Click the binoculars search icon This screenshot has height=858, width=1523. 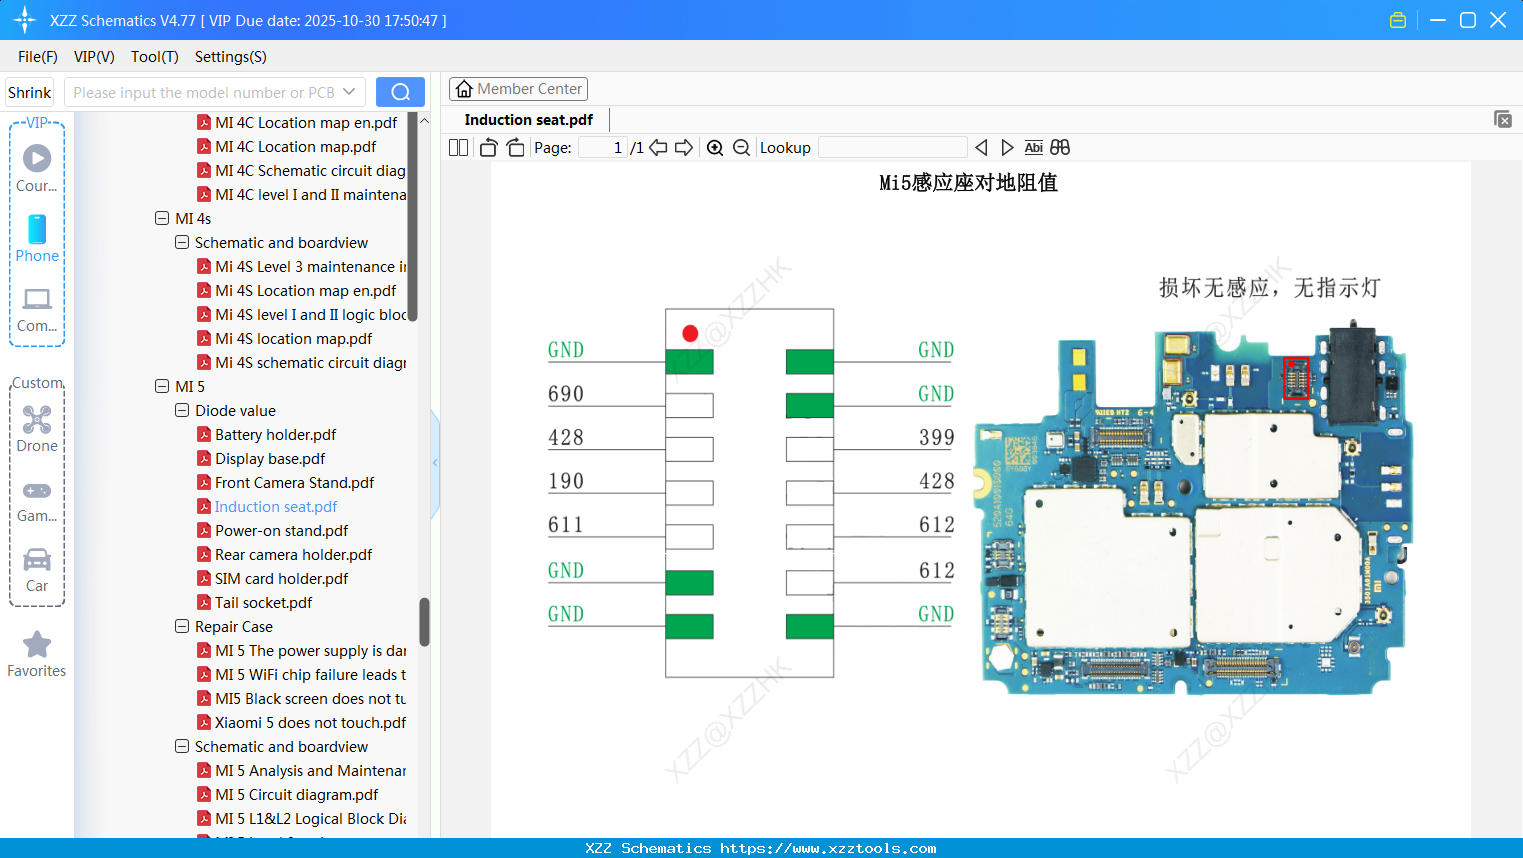click(x=1060, y=148)
